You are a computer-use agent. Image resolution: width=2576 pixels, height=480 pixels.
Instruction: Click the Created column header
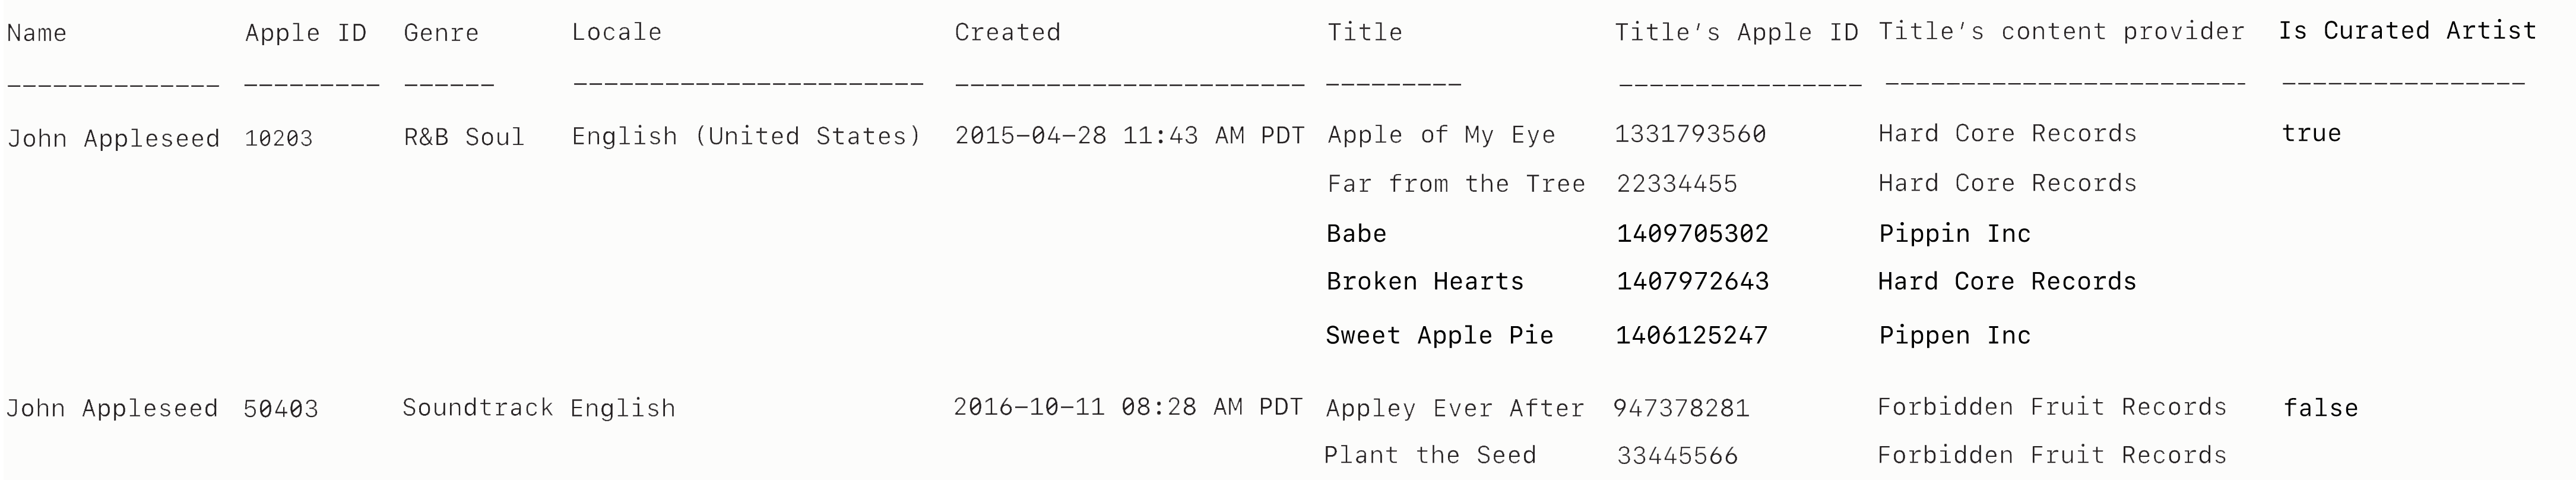(x=1007, y=32)
